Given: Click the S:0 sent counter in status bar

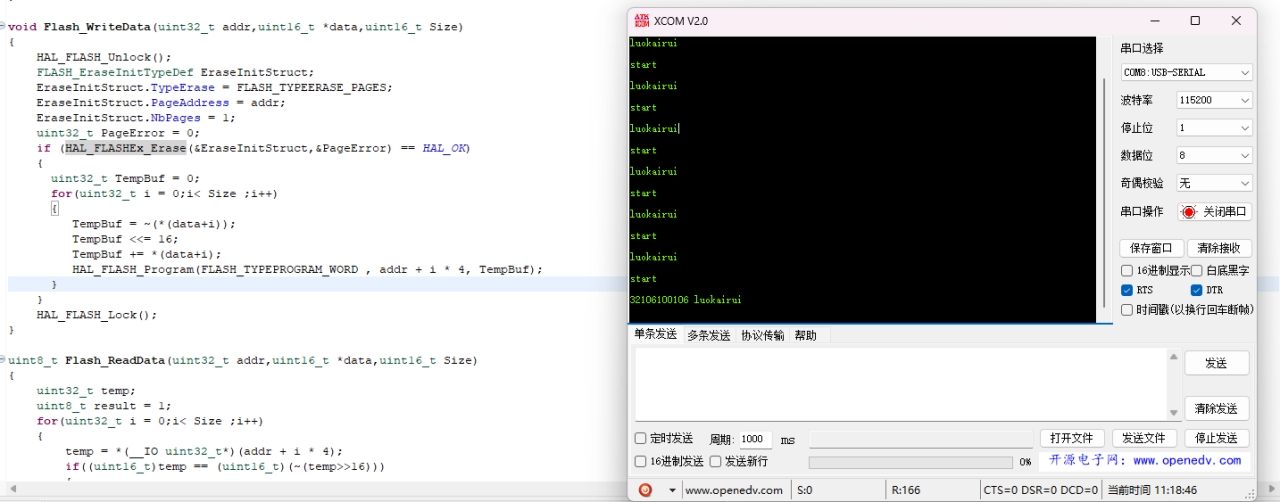Looking at the screenshot, I should [804, 490].
